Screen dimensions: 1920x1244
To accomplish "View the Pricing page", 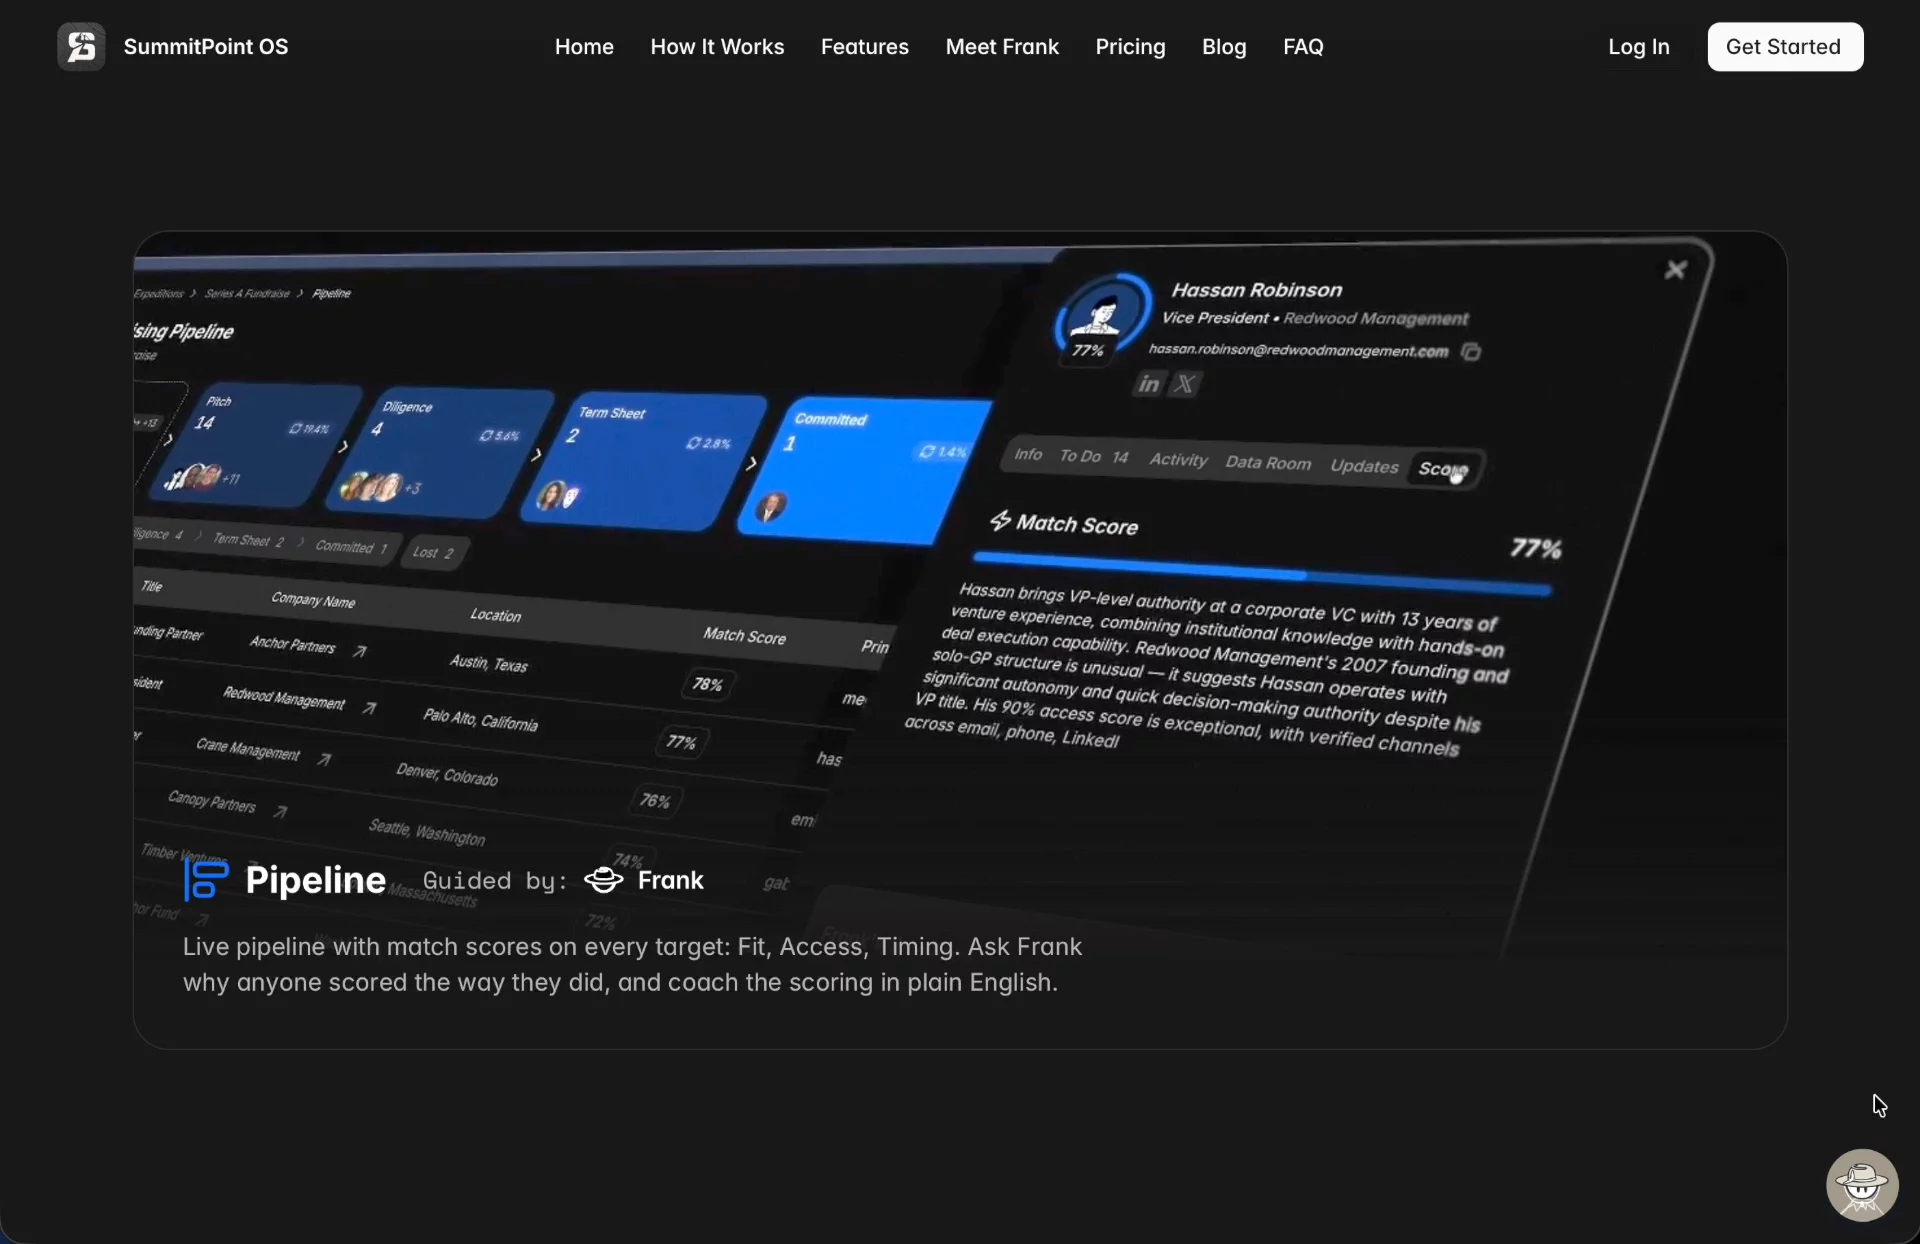I will [x=1130, y=47].
